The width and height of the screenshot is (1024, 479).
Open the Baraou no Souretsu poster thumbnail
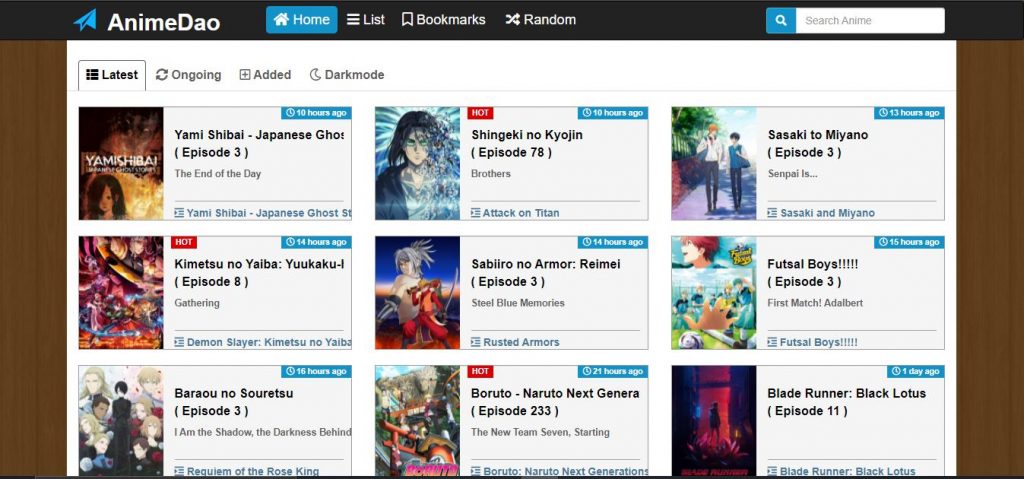coord(121,421)
